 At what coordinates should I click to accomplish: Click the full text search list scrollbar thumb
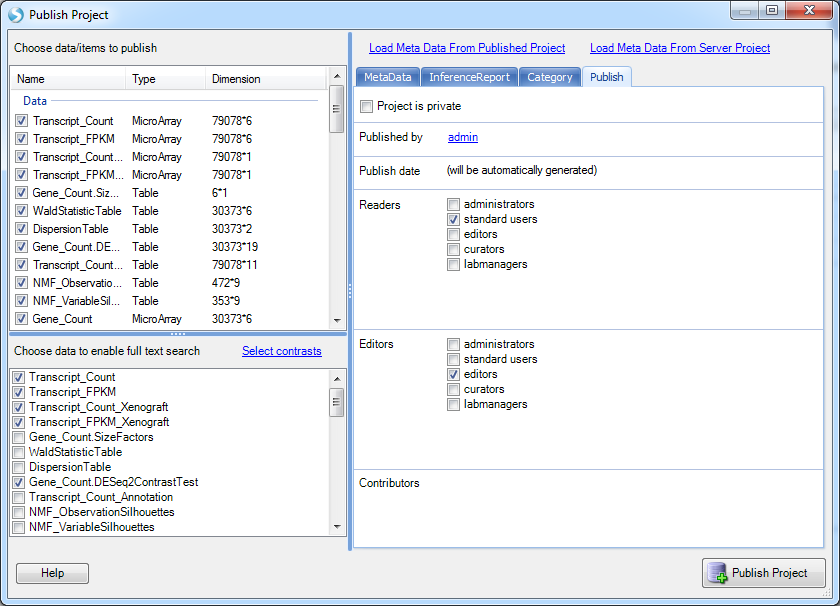337,402
